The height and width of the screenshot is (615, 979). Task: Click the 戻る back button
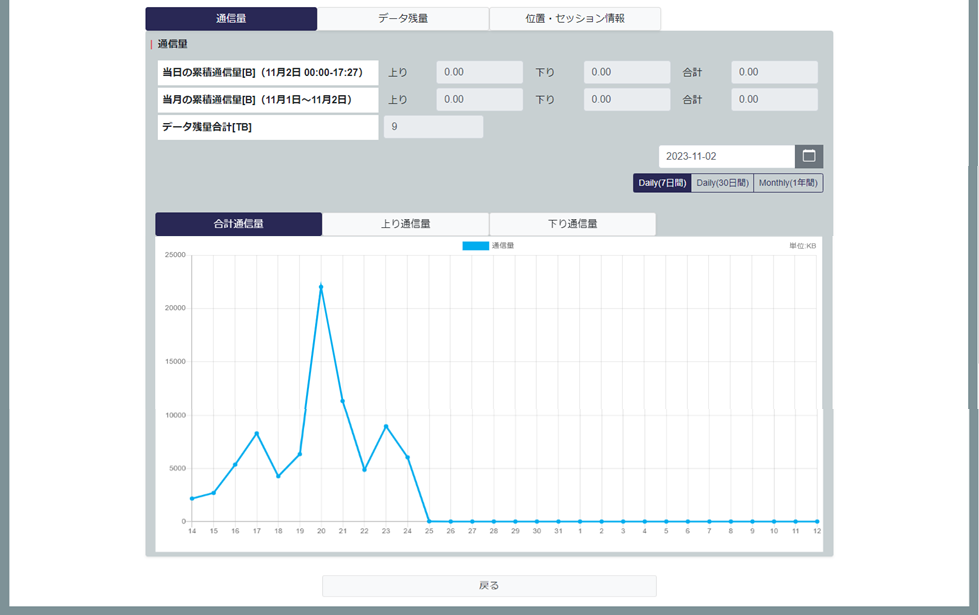pyautogui.click(x=489, y=586)
